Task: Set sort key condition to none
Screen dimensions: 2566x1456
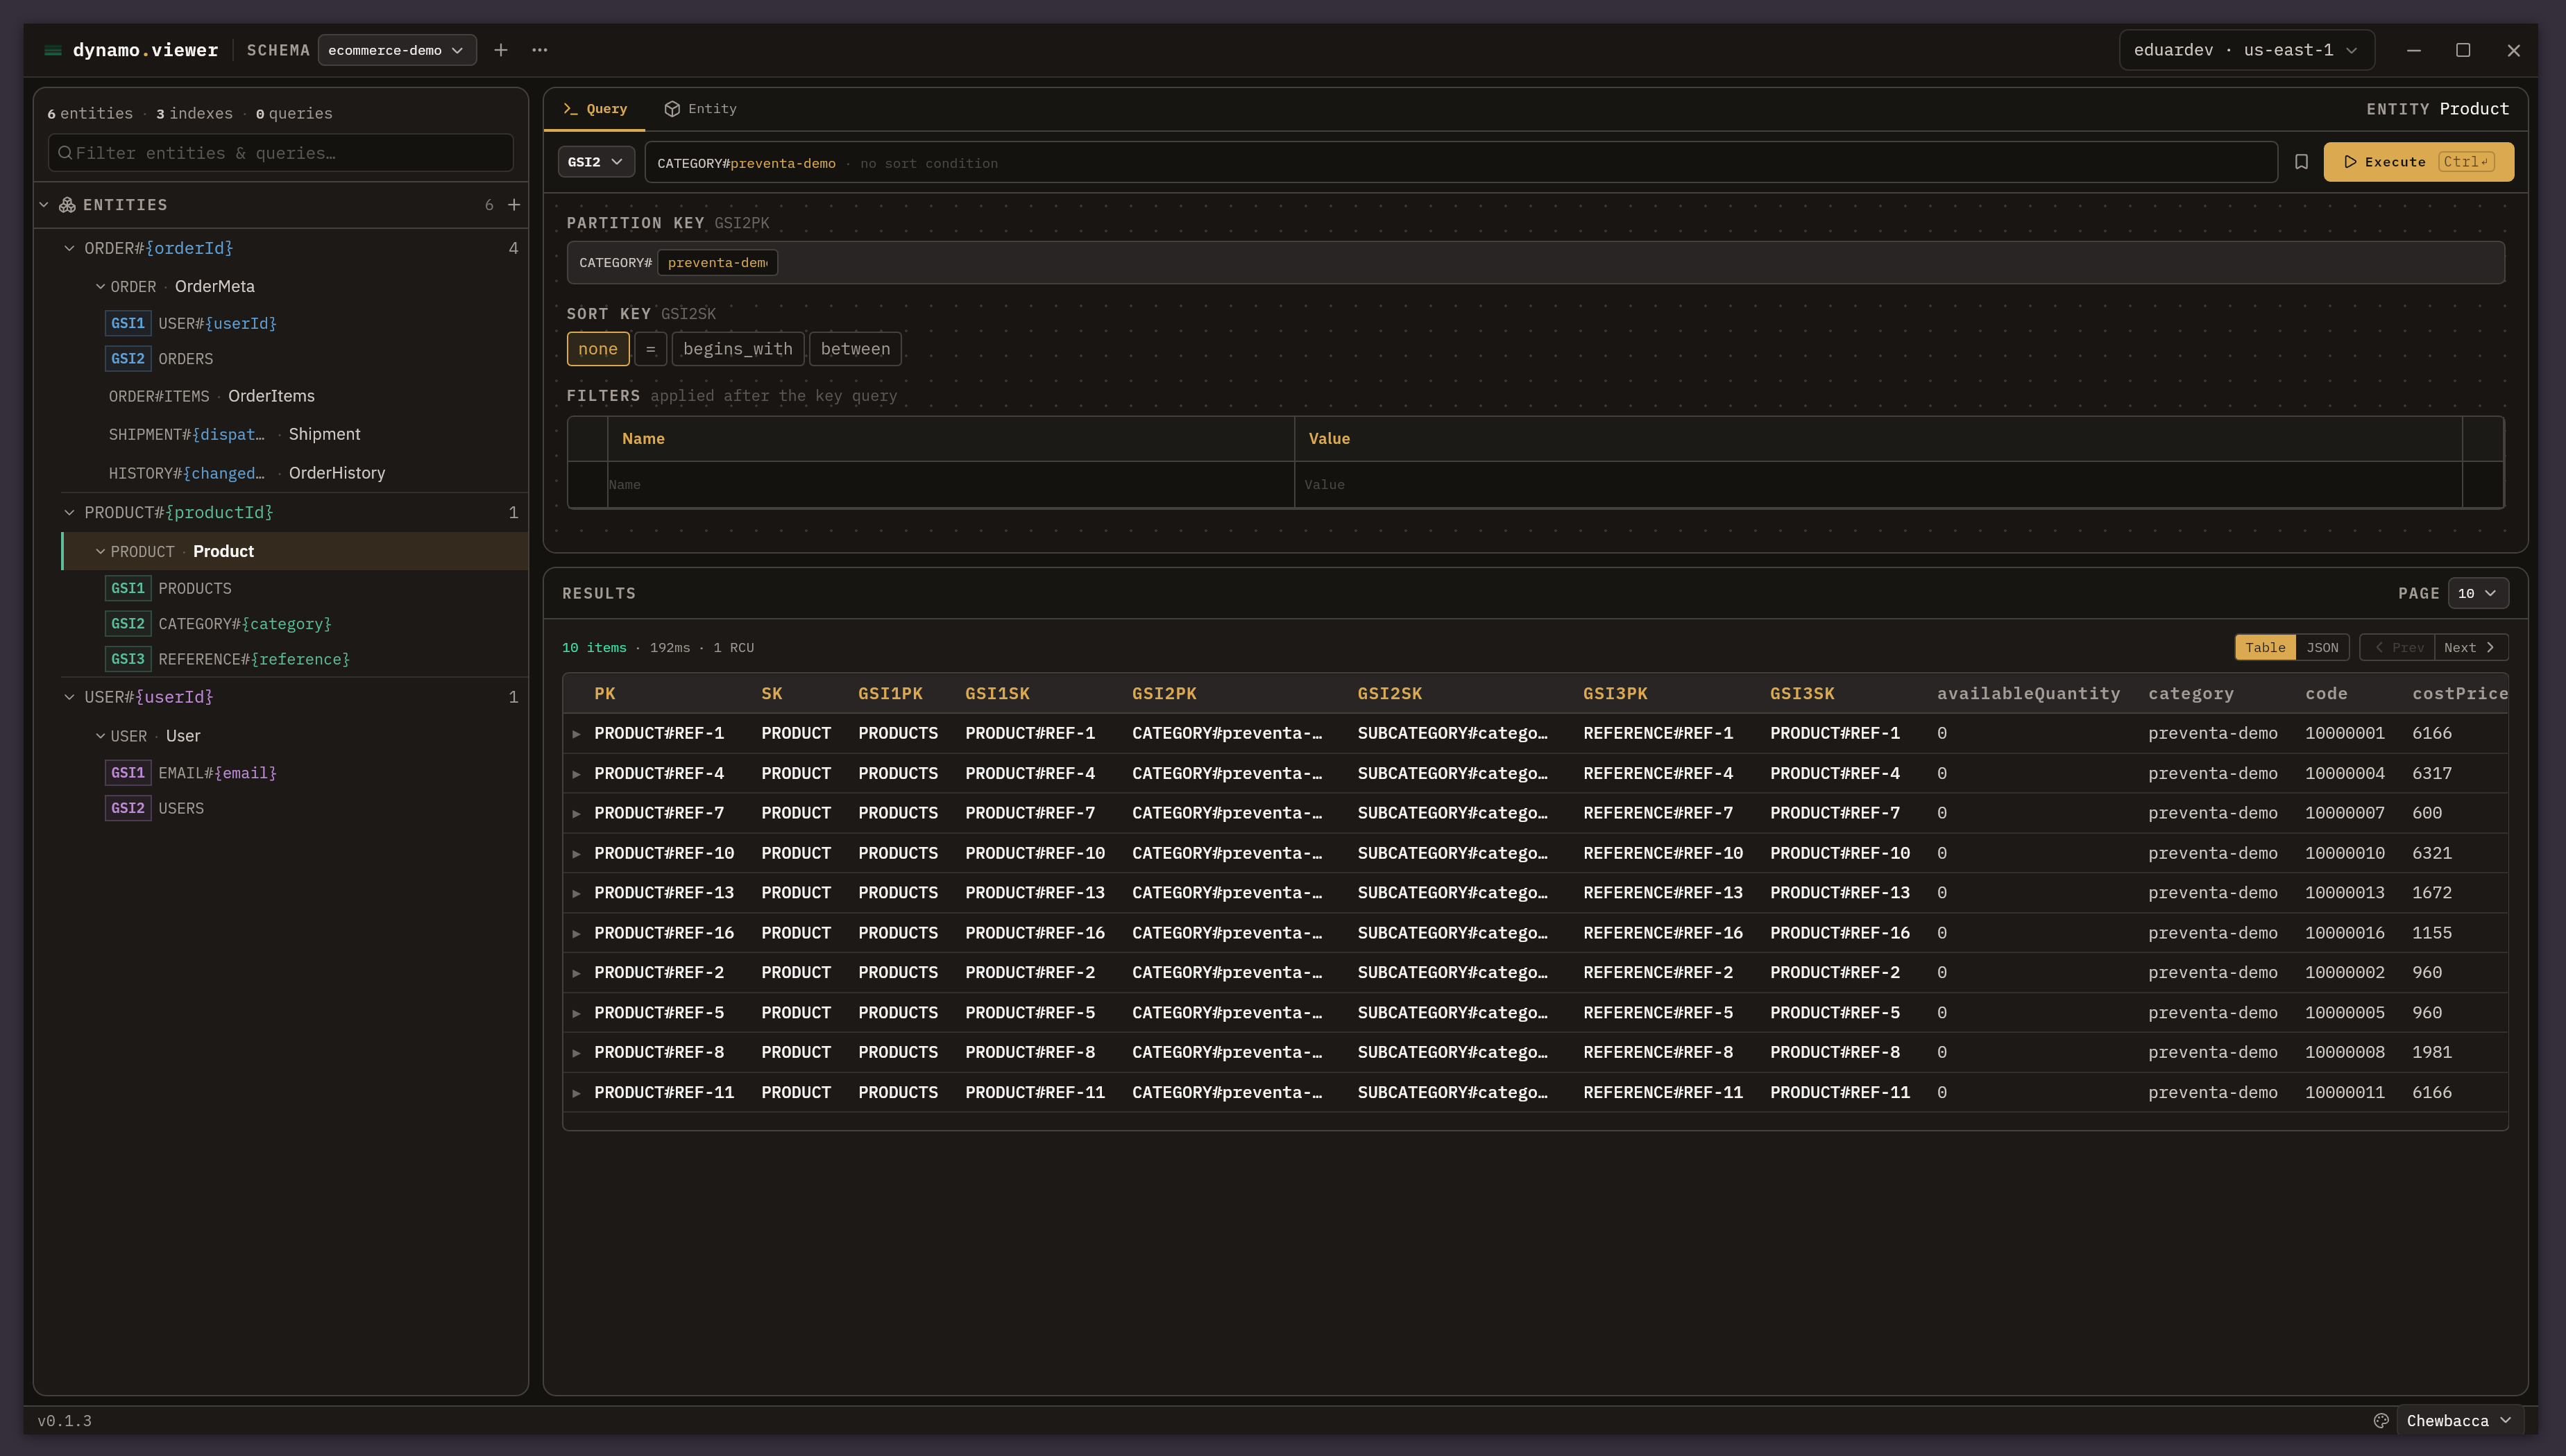Action: (x=598, y=349)
